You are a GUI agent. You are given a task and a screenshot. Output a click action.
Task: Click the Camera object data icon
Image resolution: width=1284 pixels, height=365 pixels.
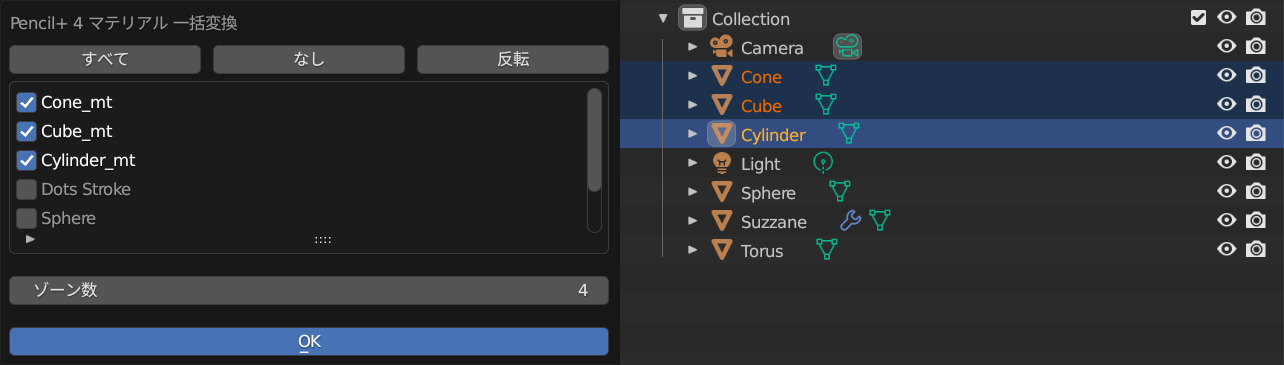click(x=847, y=46)
